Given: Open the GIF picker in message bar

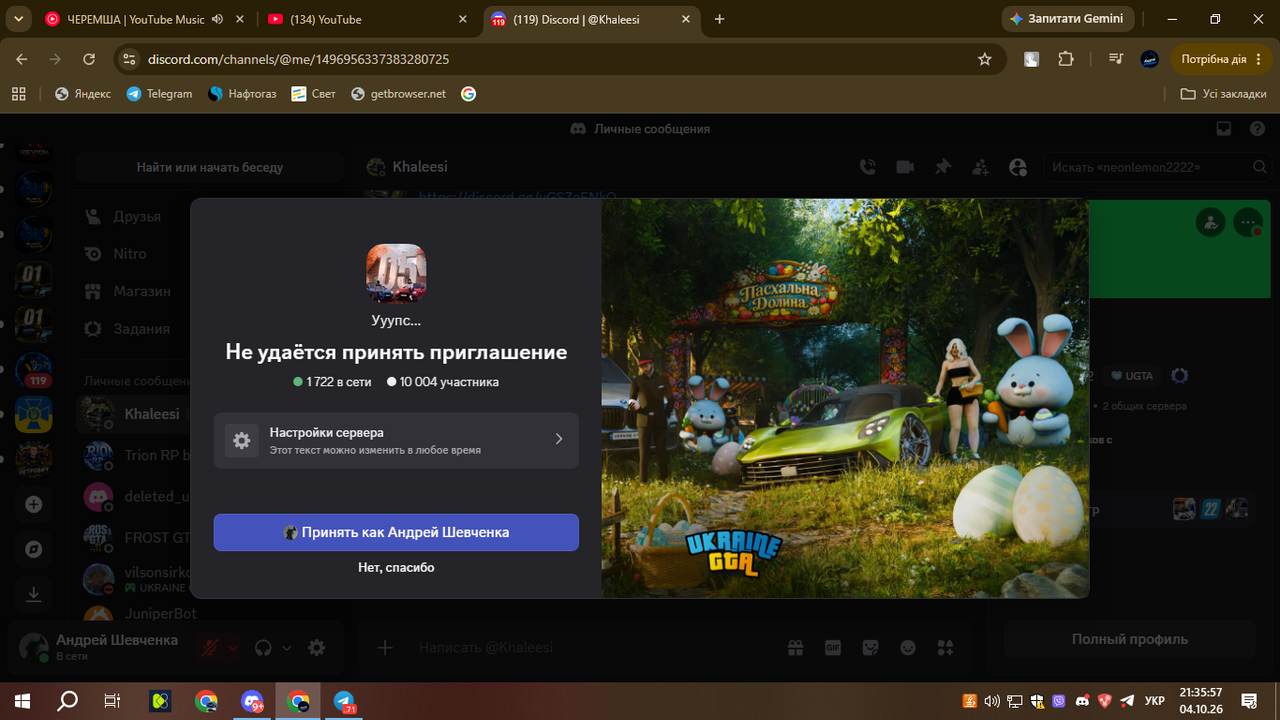Looking at the screenshot, I should [832, 648].
